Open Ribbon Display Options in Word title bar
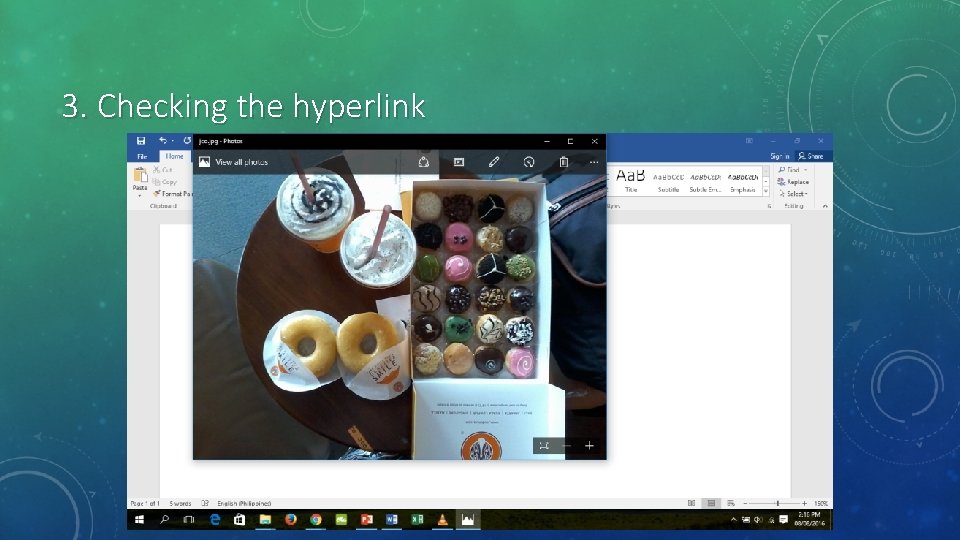The height and width of the screenshot is (540, 960). coord(749,141)
